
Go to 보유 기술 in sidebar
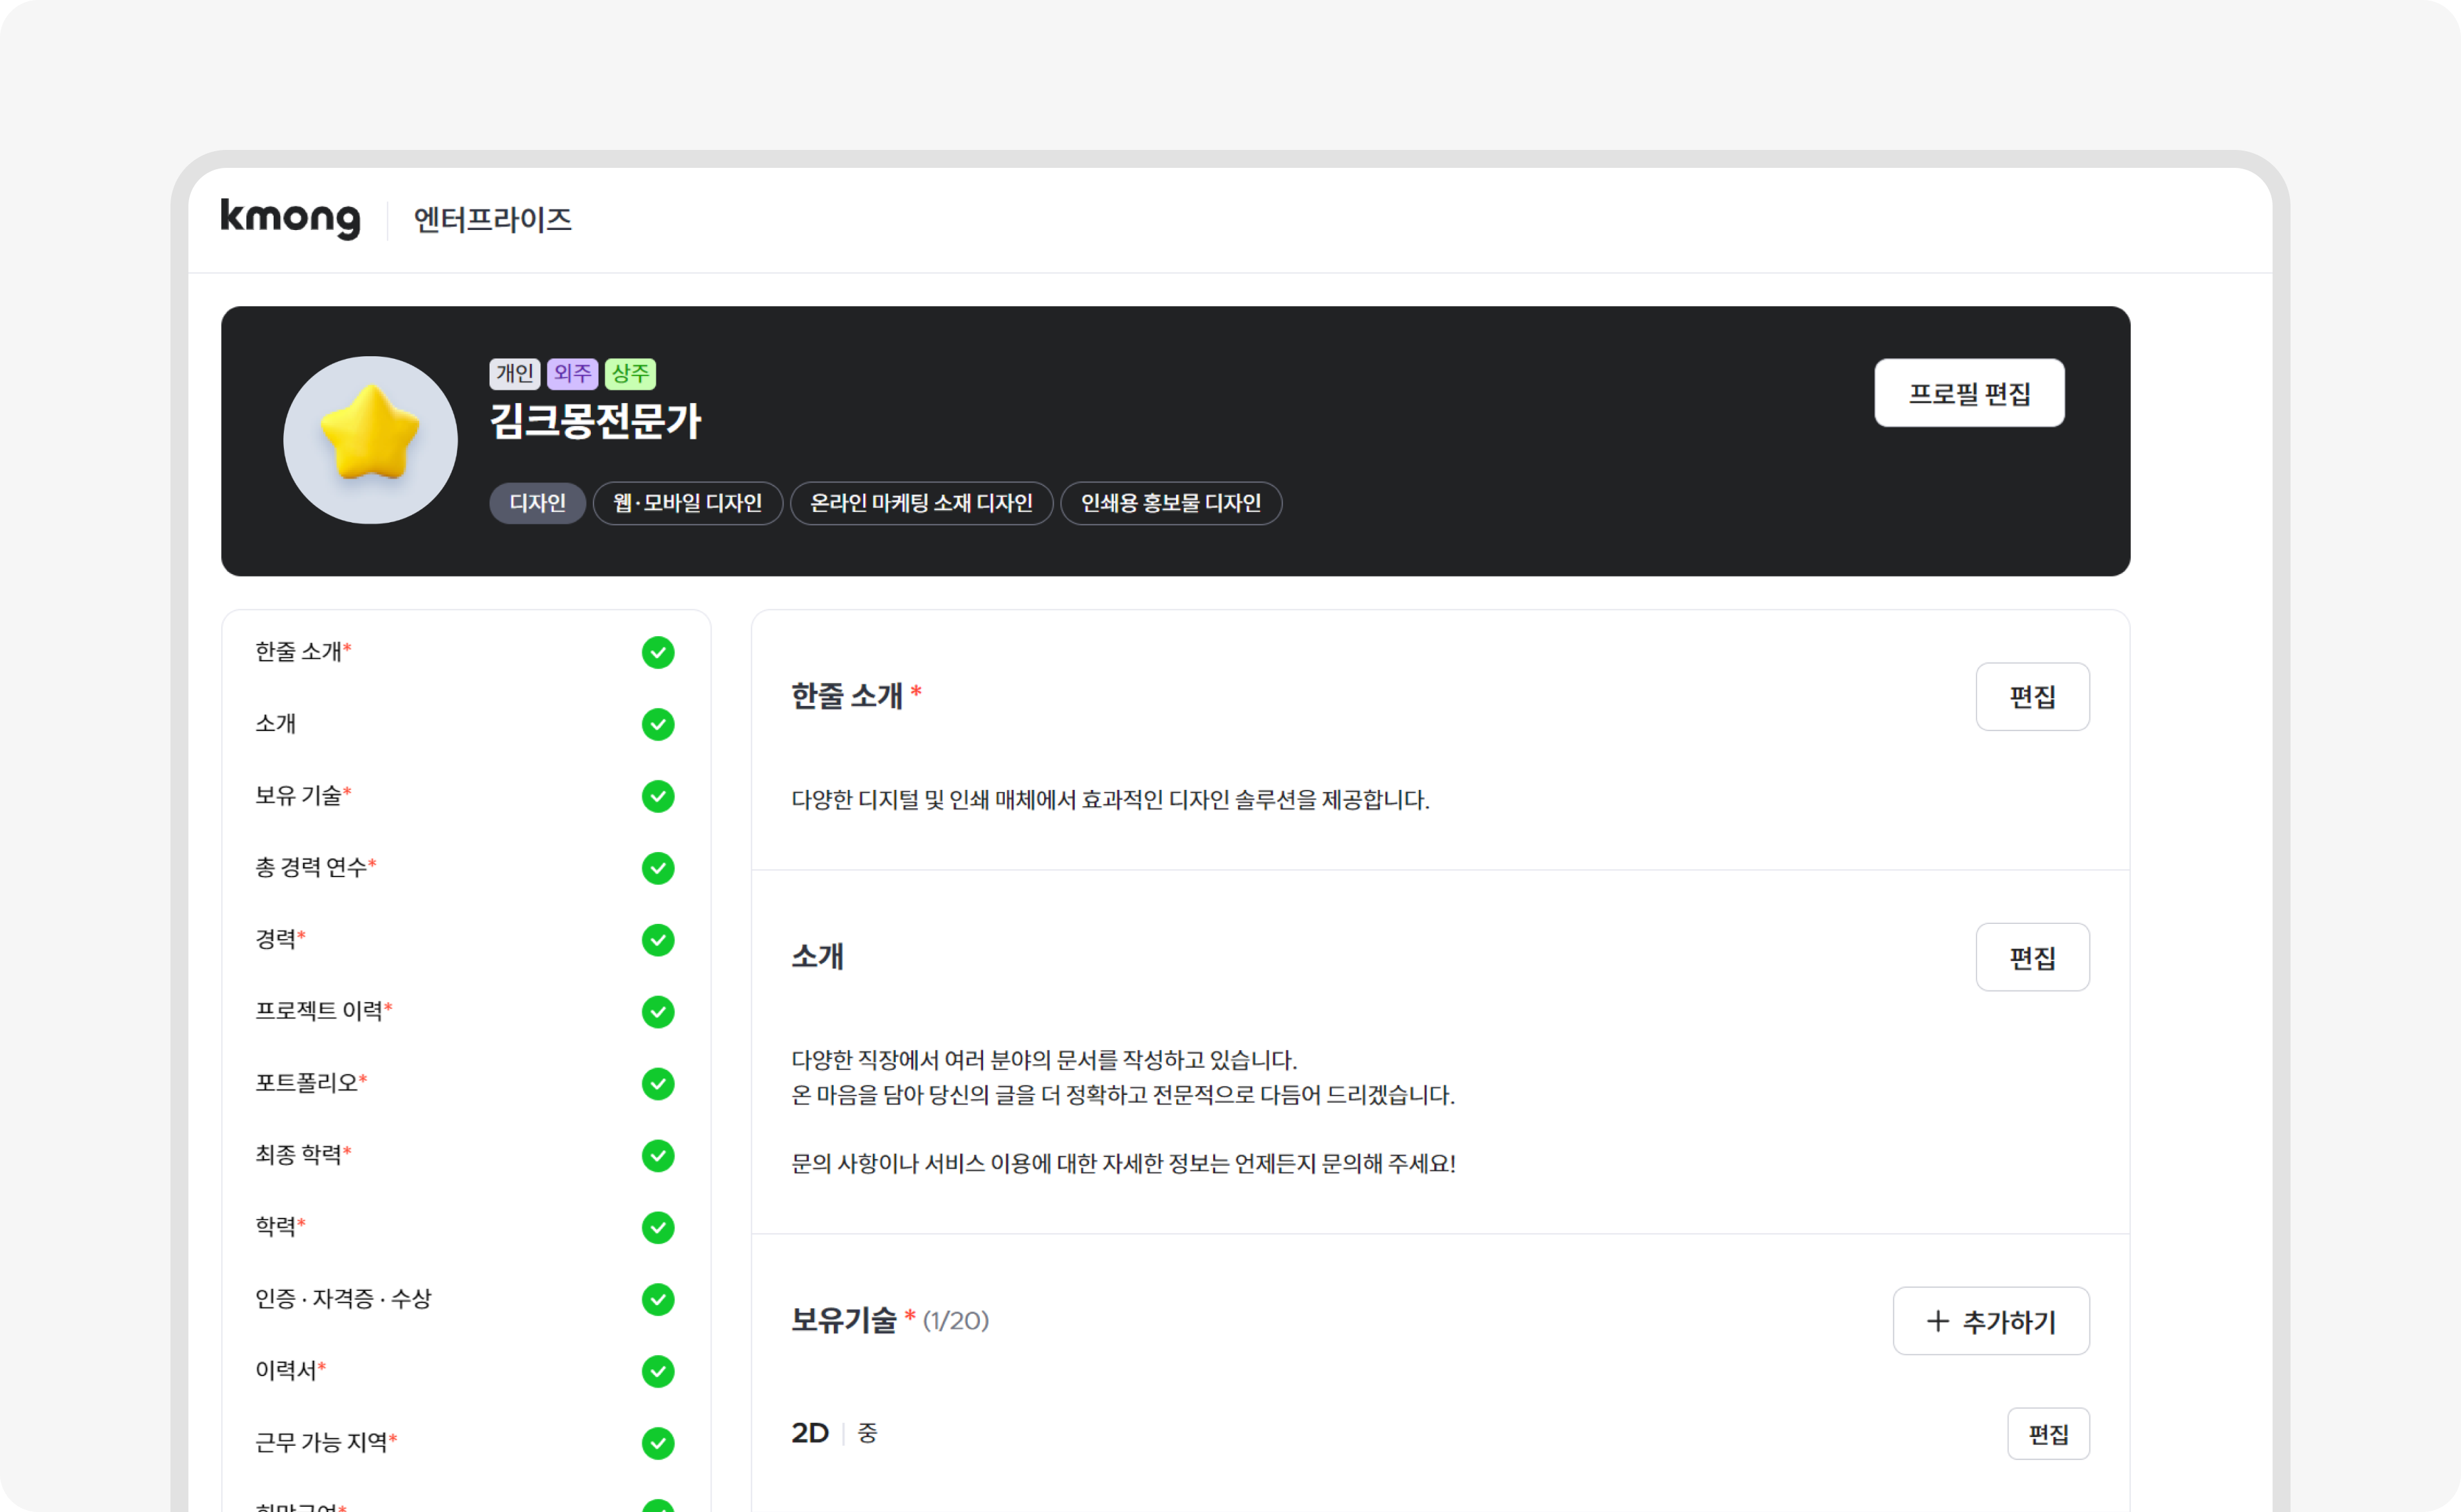[x=303, y=796]
